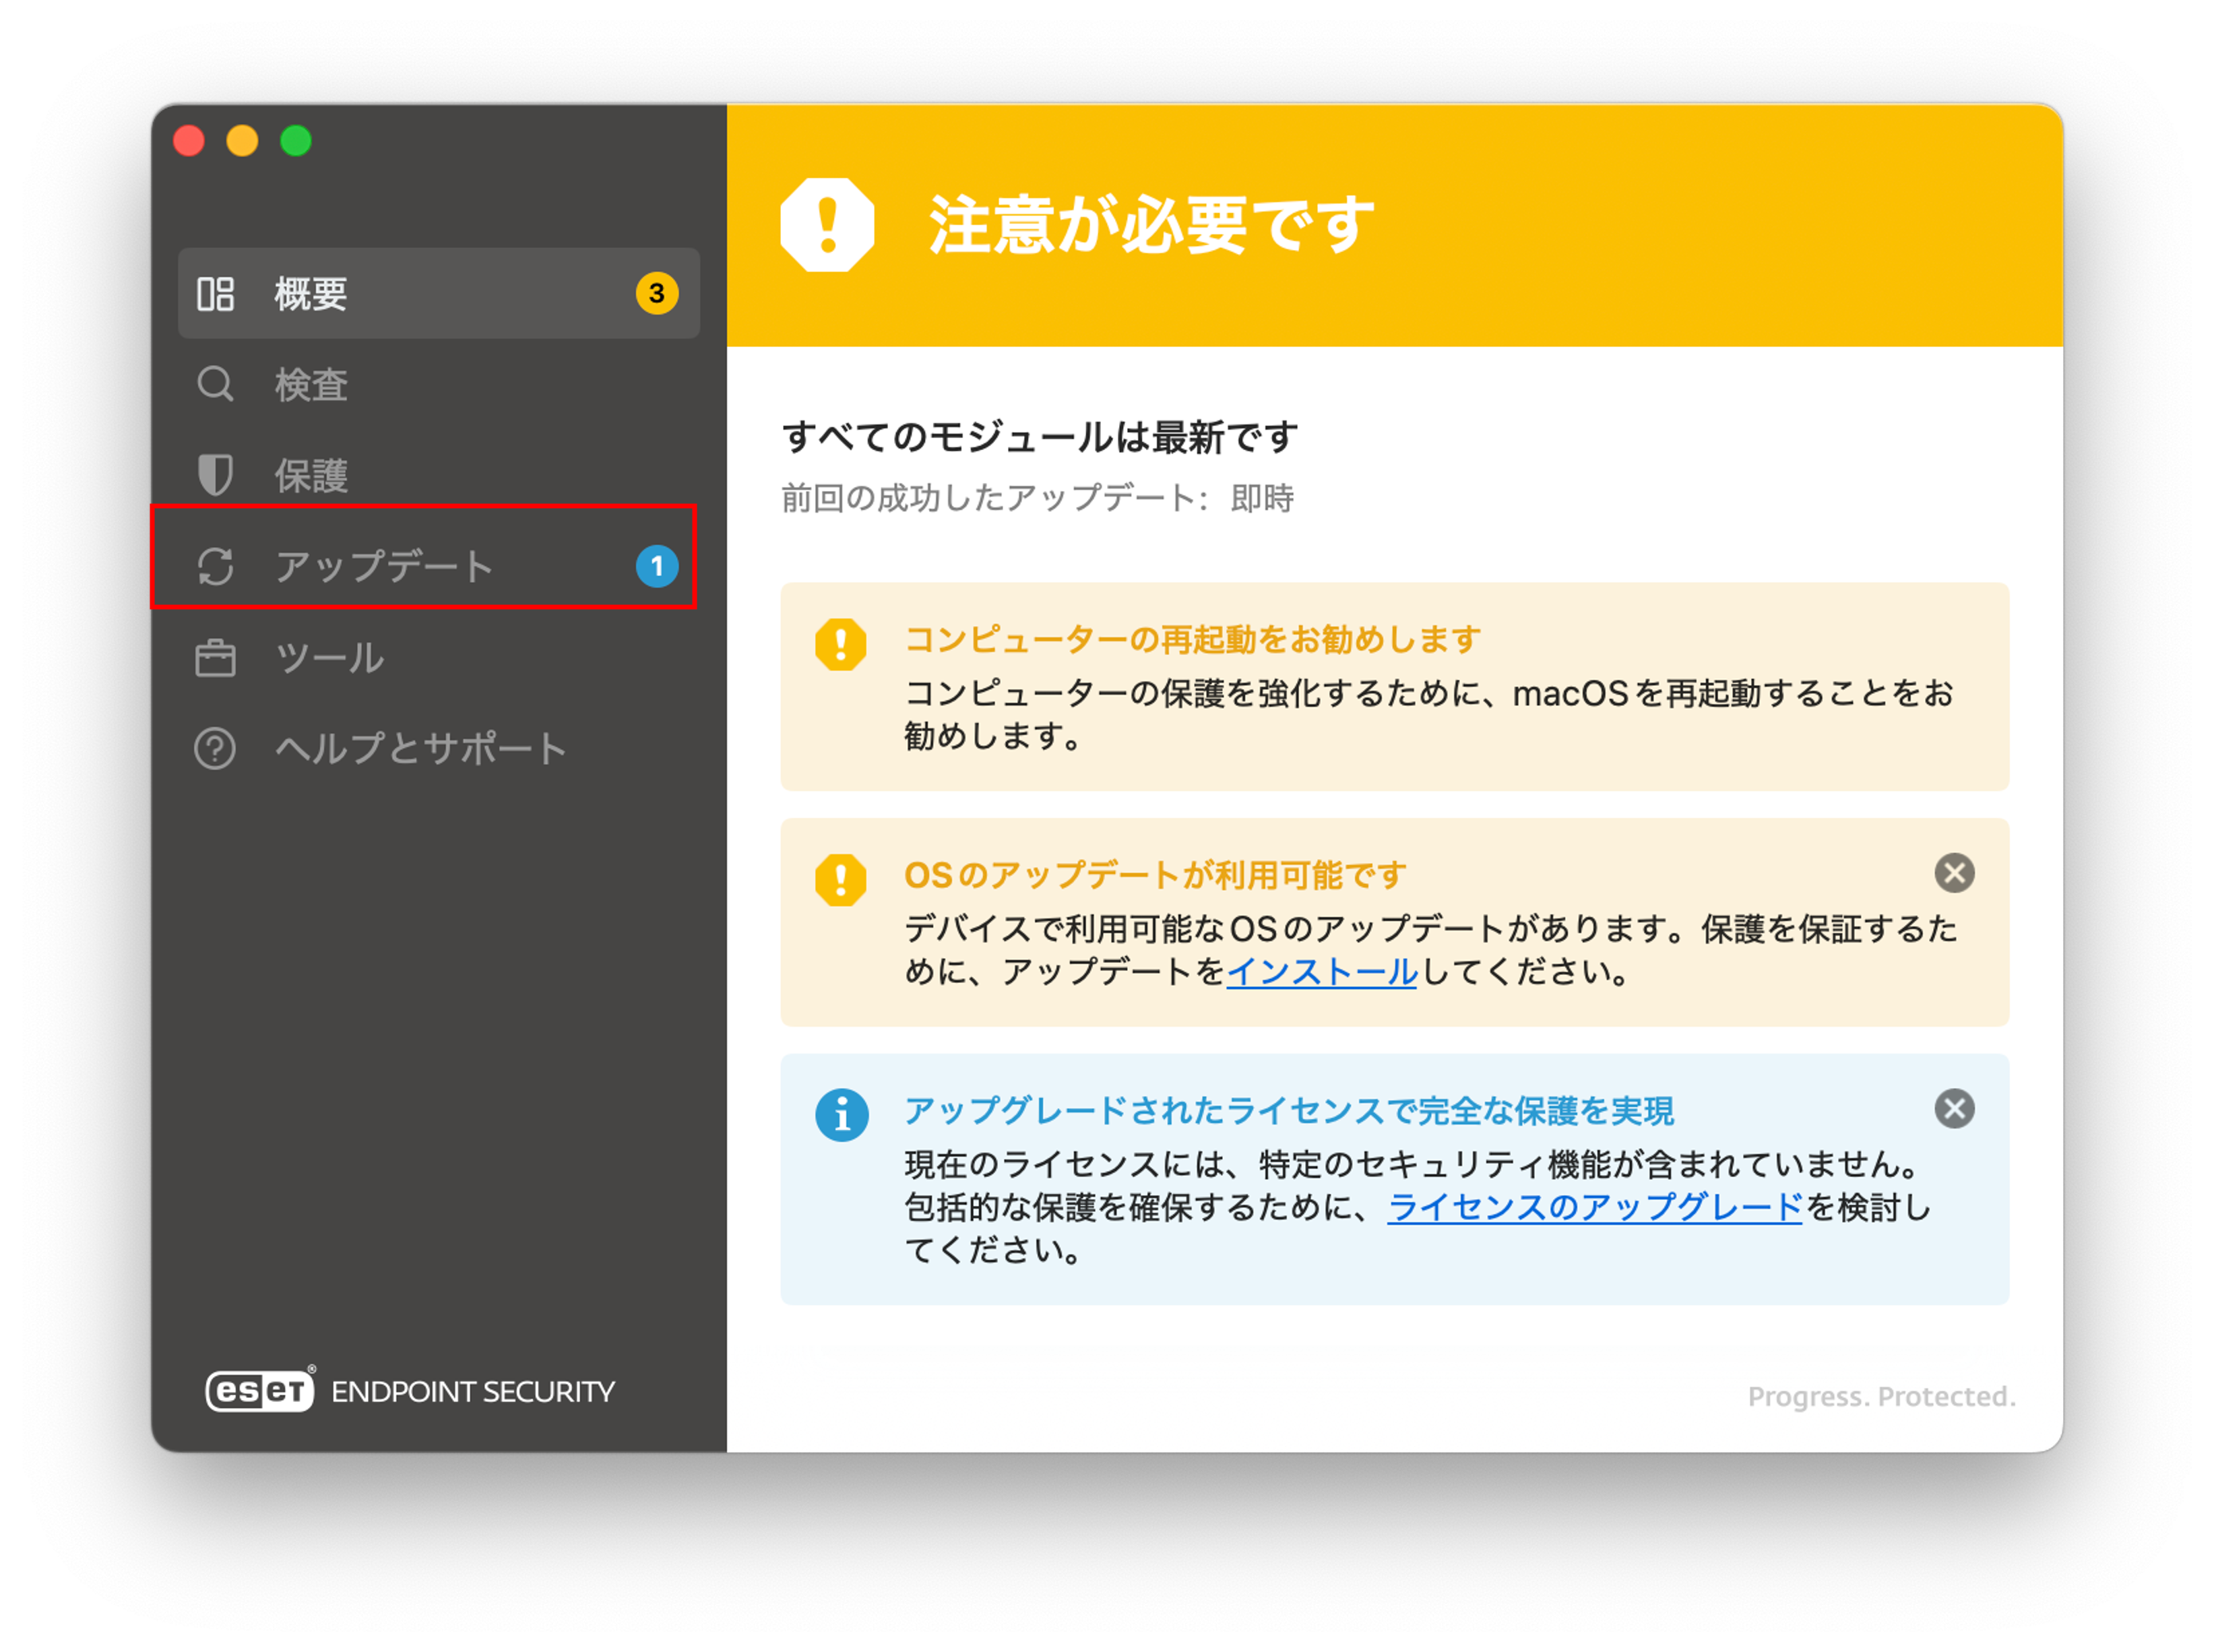Screen dimensions: 2214x1652
Task: Click the refresh arrows icon beside アップデート
Action: point(215,566)
